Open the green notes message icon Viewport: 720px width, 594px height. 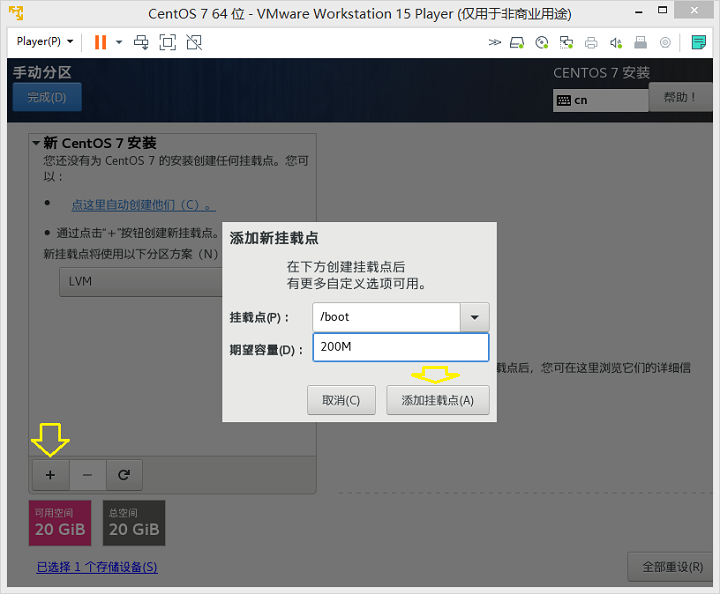(x=698, y=42)
